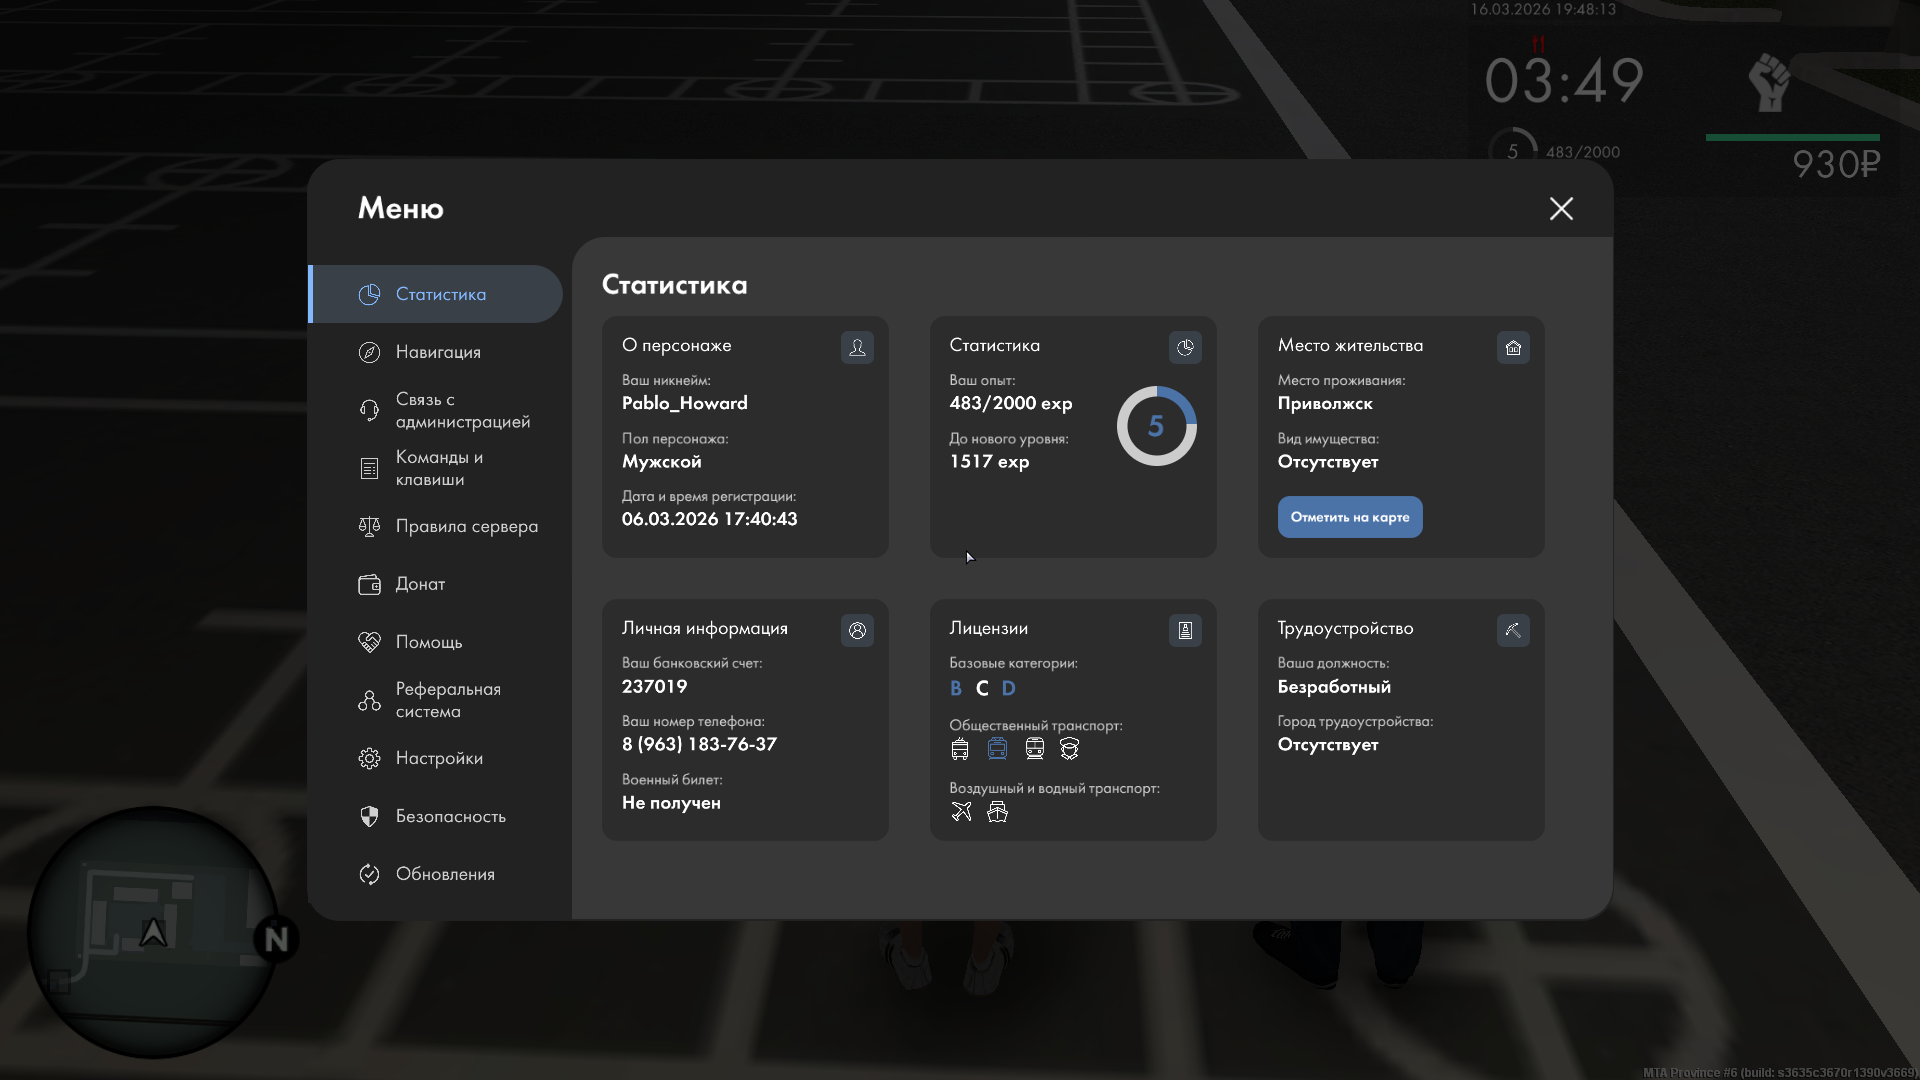Go to Правила сервера section

point(466,526)
